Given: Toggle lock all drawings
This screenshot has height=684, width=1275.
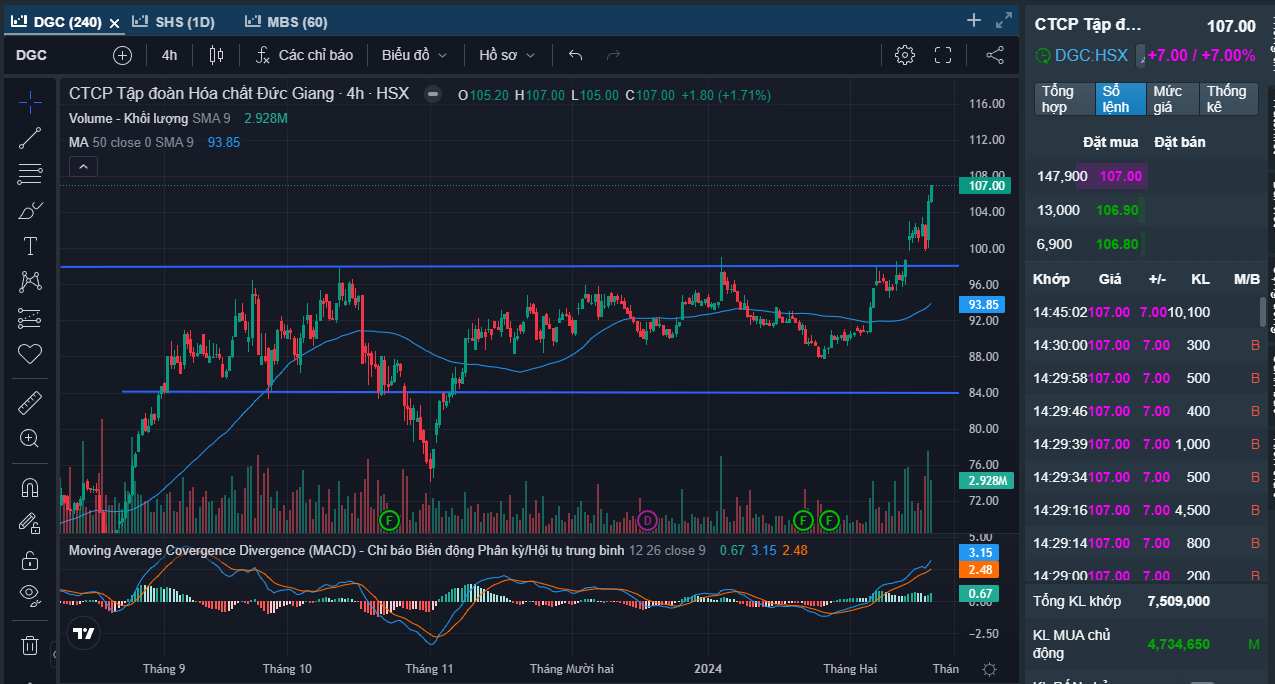Looking at the screenshot, I should (30, 559).
